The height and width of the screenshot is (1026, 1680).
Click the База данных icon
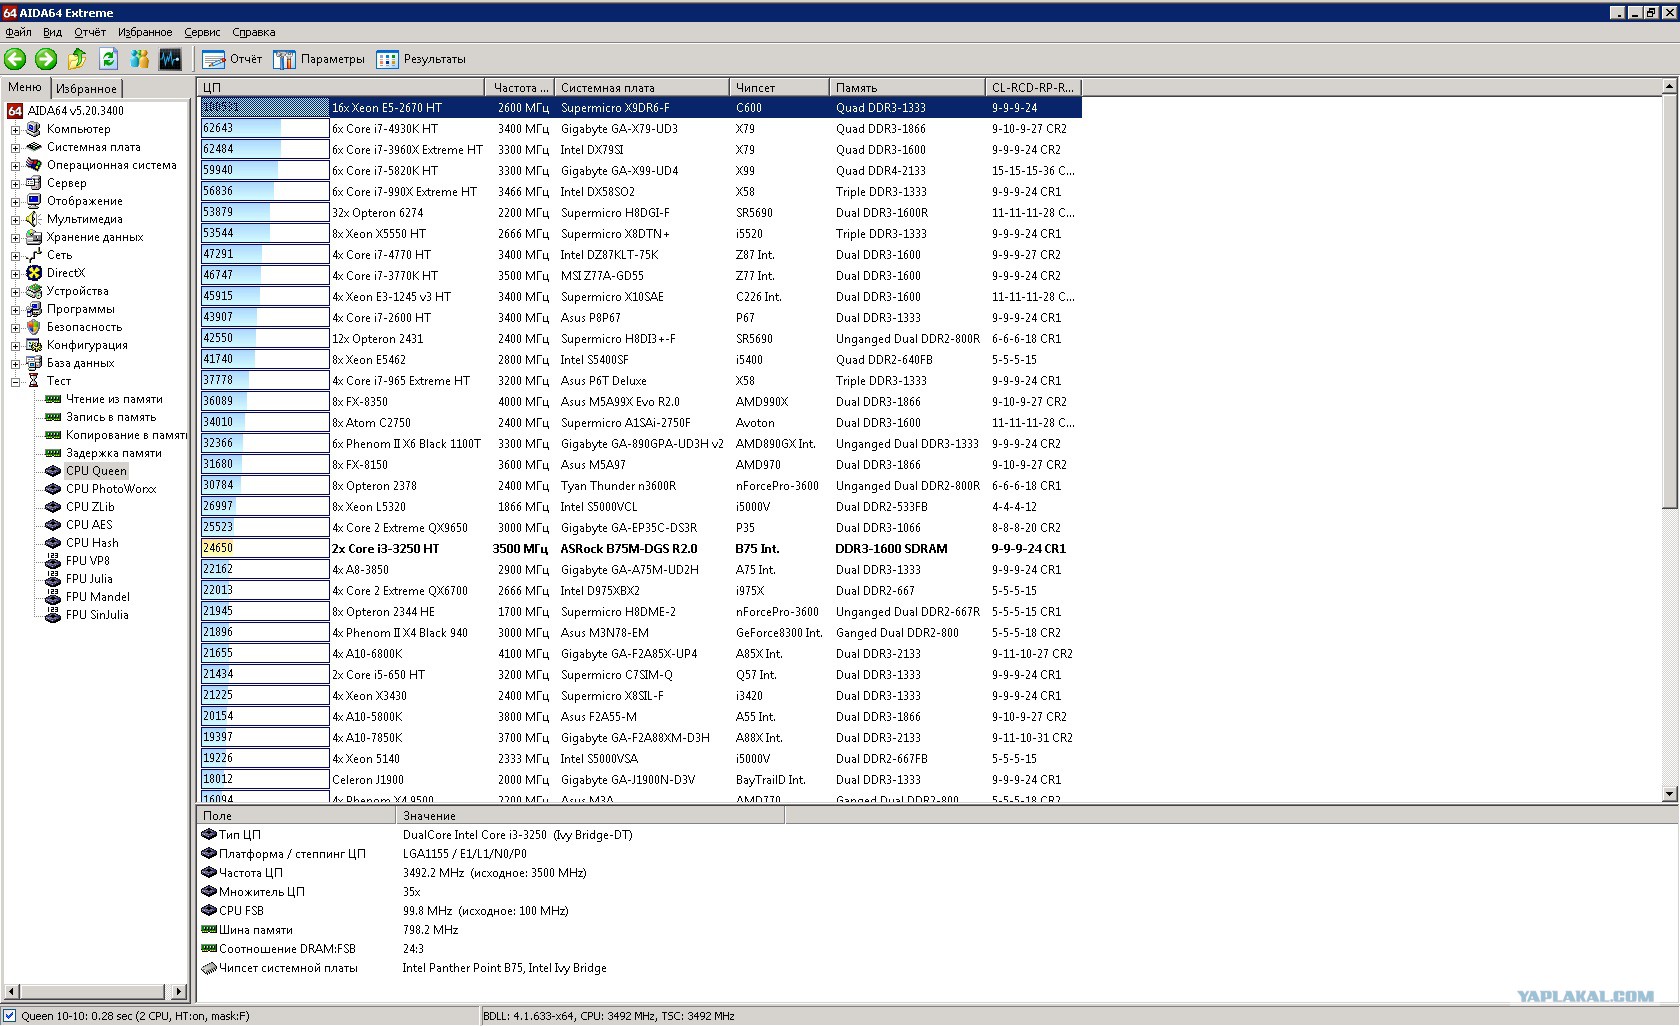point(34,363)
